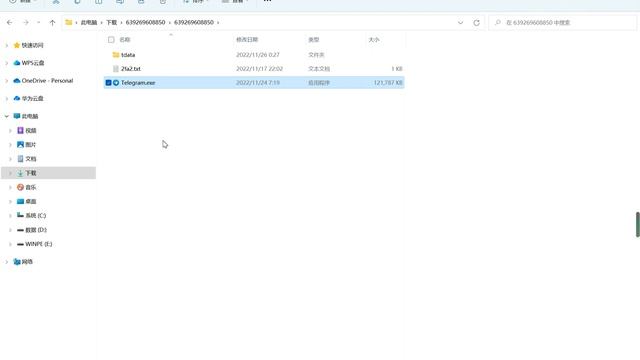Image resolution: width=640 pixels, height=360 pixels.
Task: Open breadcrumb chevron after 此电脑
Action: click(x=101, y=22)
